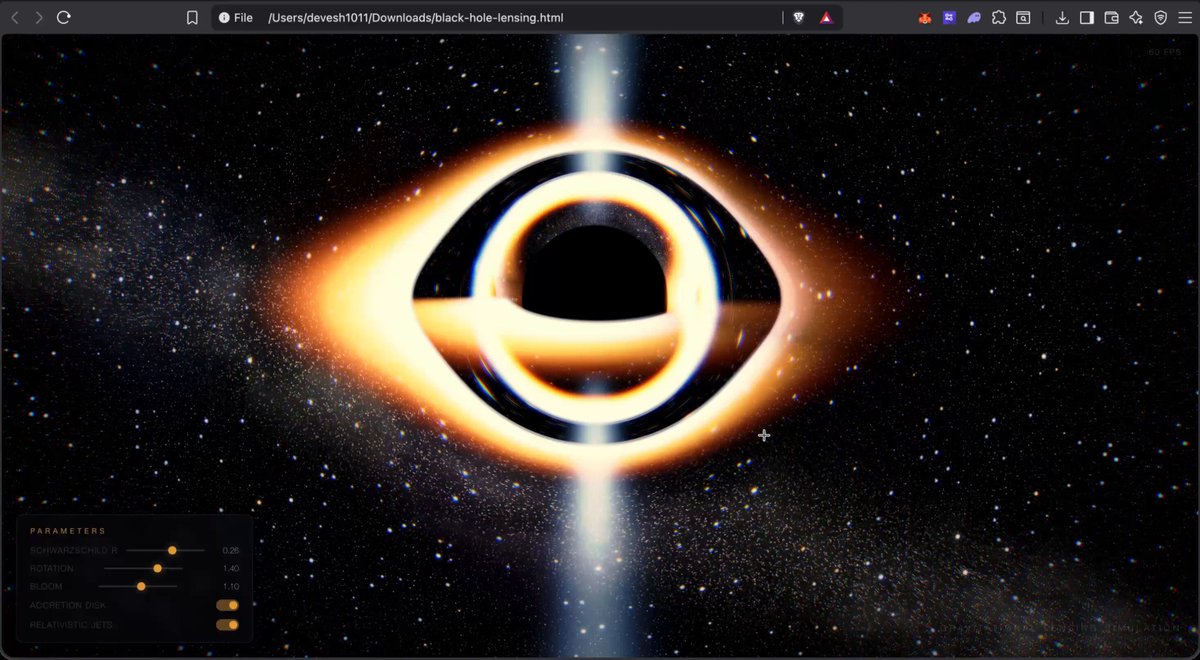Open Brave Shields lion icon
Viewport: 1200px width, 660px height.
799,17
